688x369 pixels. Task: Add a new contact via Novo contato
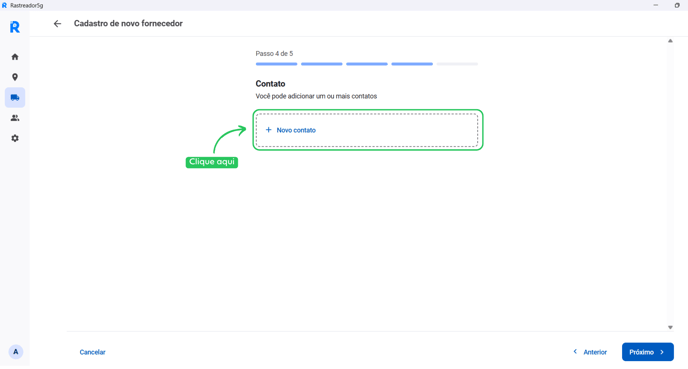[x=367, y=130]
